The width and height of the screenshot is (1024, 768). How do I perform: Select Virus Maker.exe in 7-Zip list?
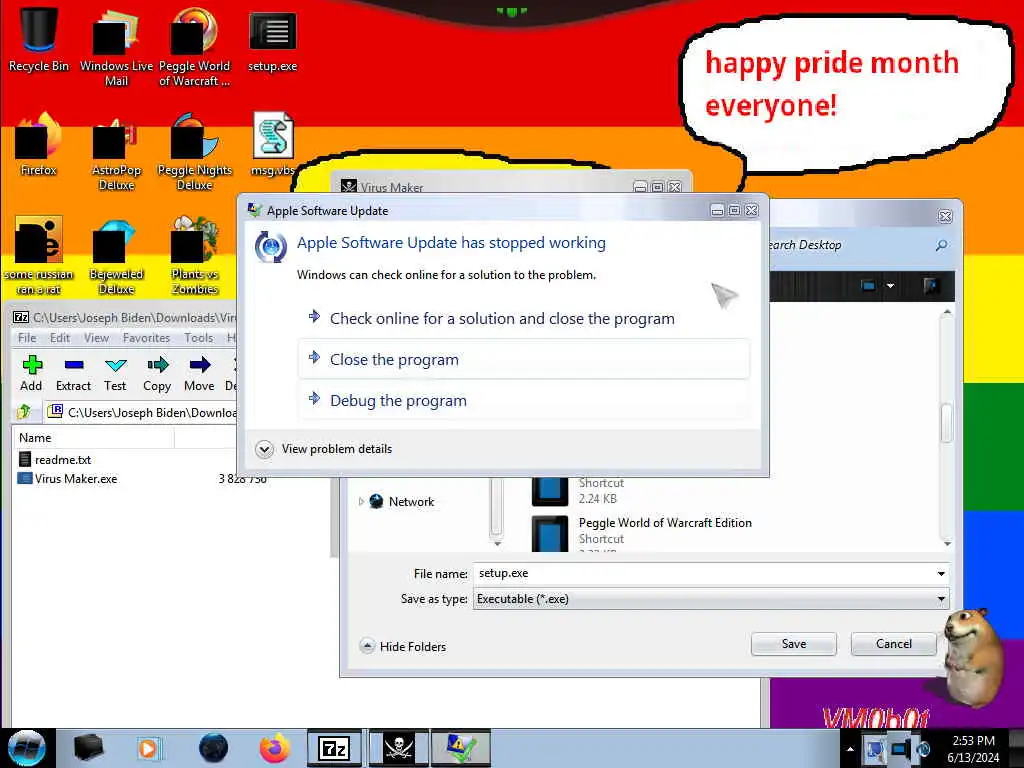coord(68,479)
